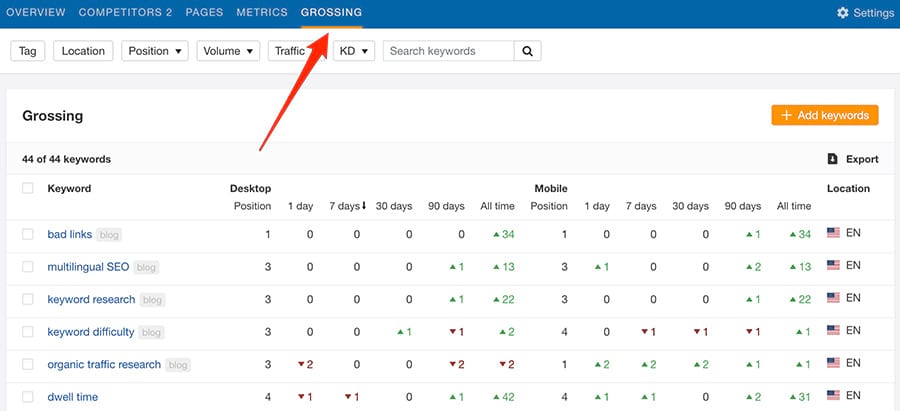
Task: Switch to the Overview tab
Action: 36,13
